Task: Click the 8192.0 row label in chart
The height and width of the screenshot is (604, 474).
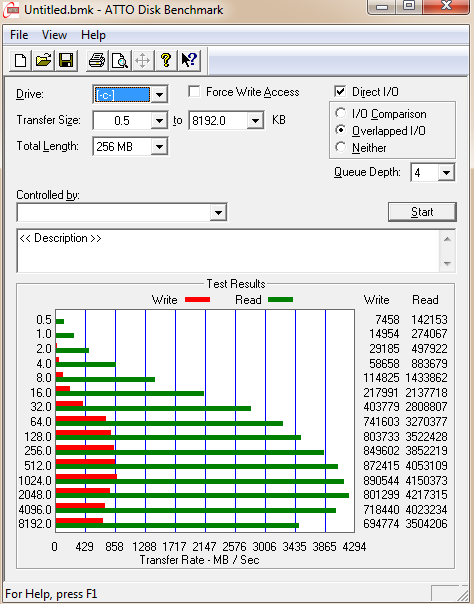Action: click(35, 523)
